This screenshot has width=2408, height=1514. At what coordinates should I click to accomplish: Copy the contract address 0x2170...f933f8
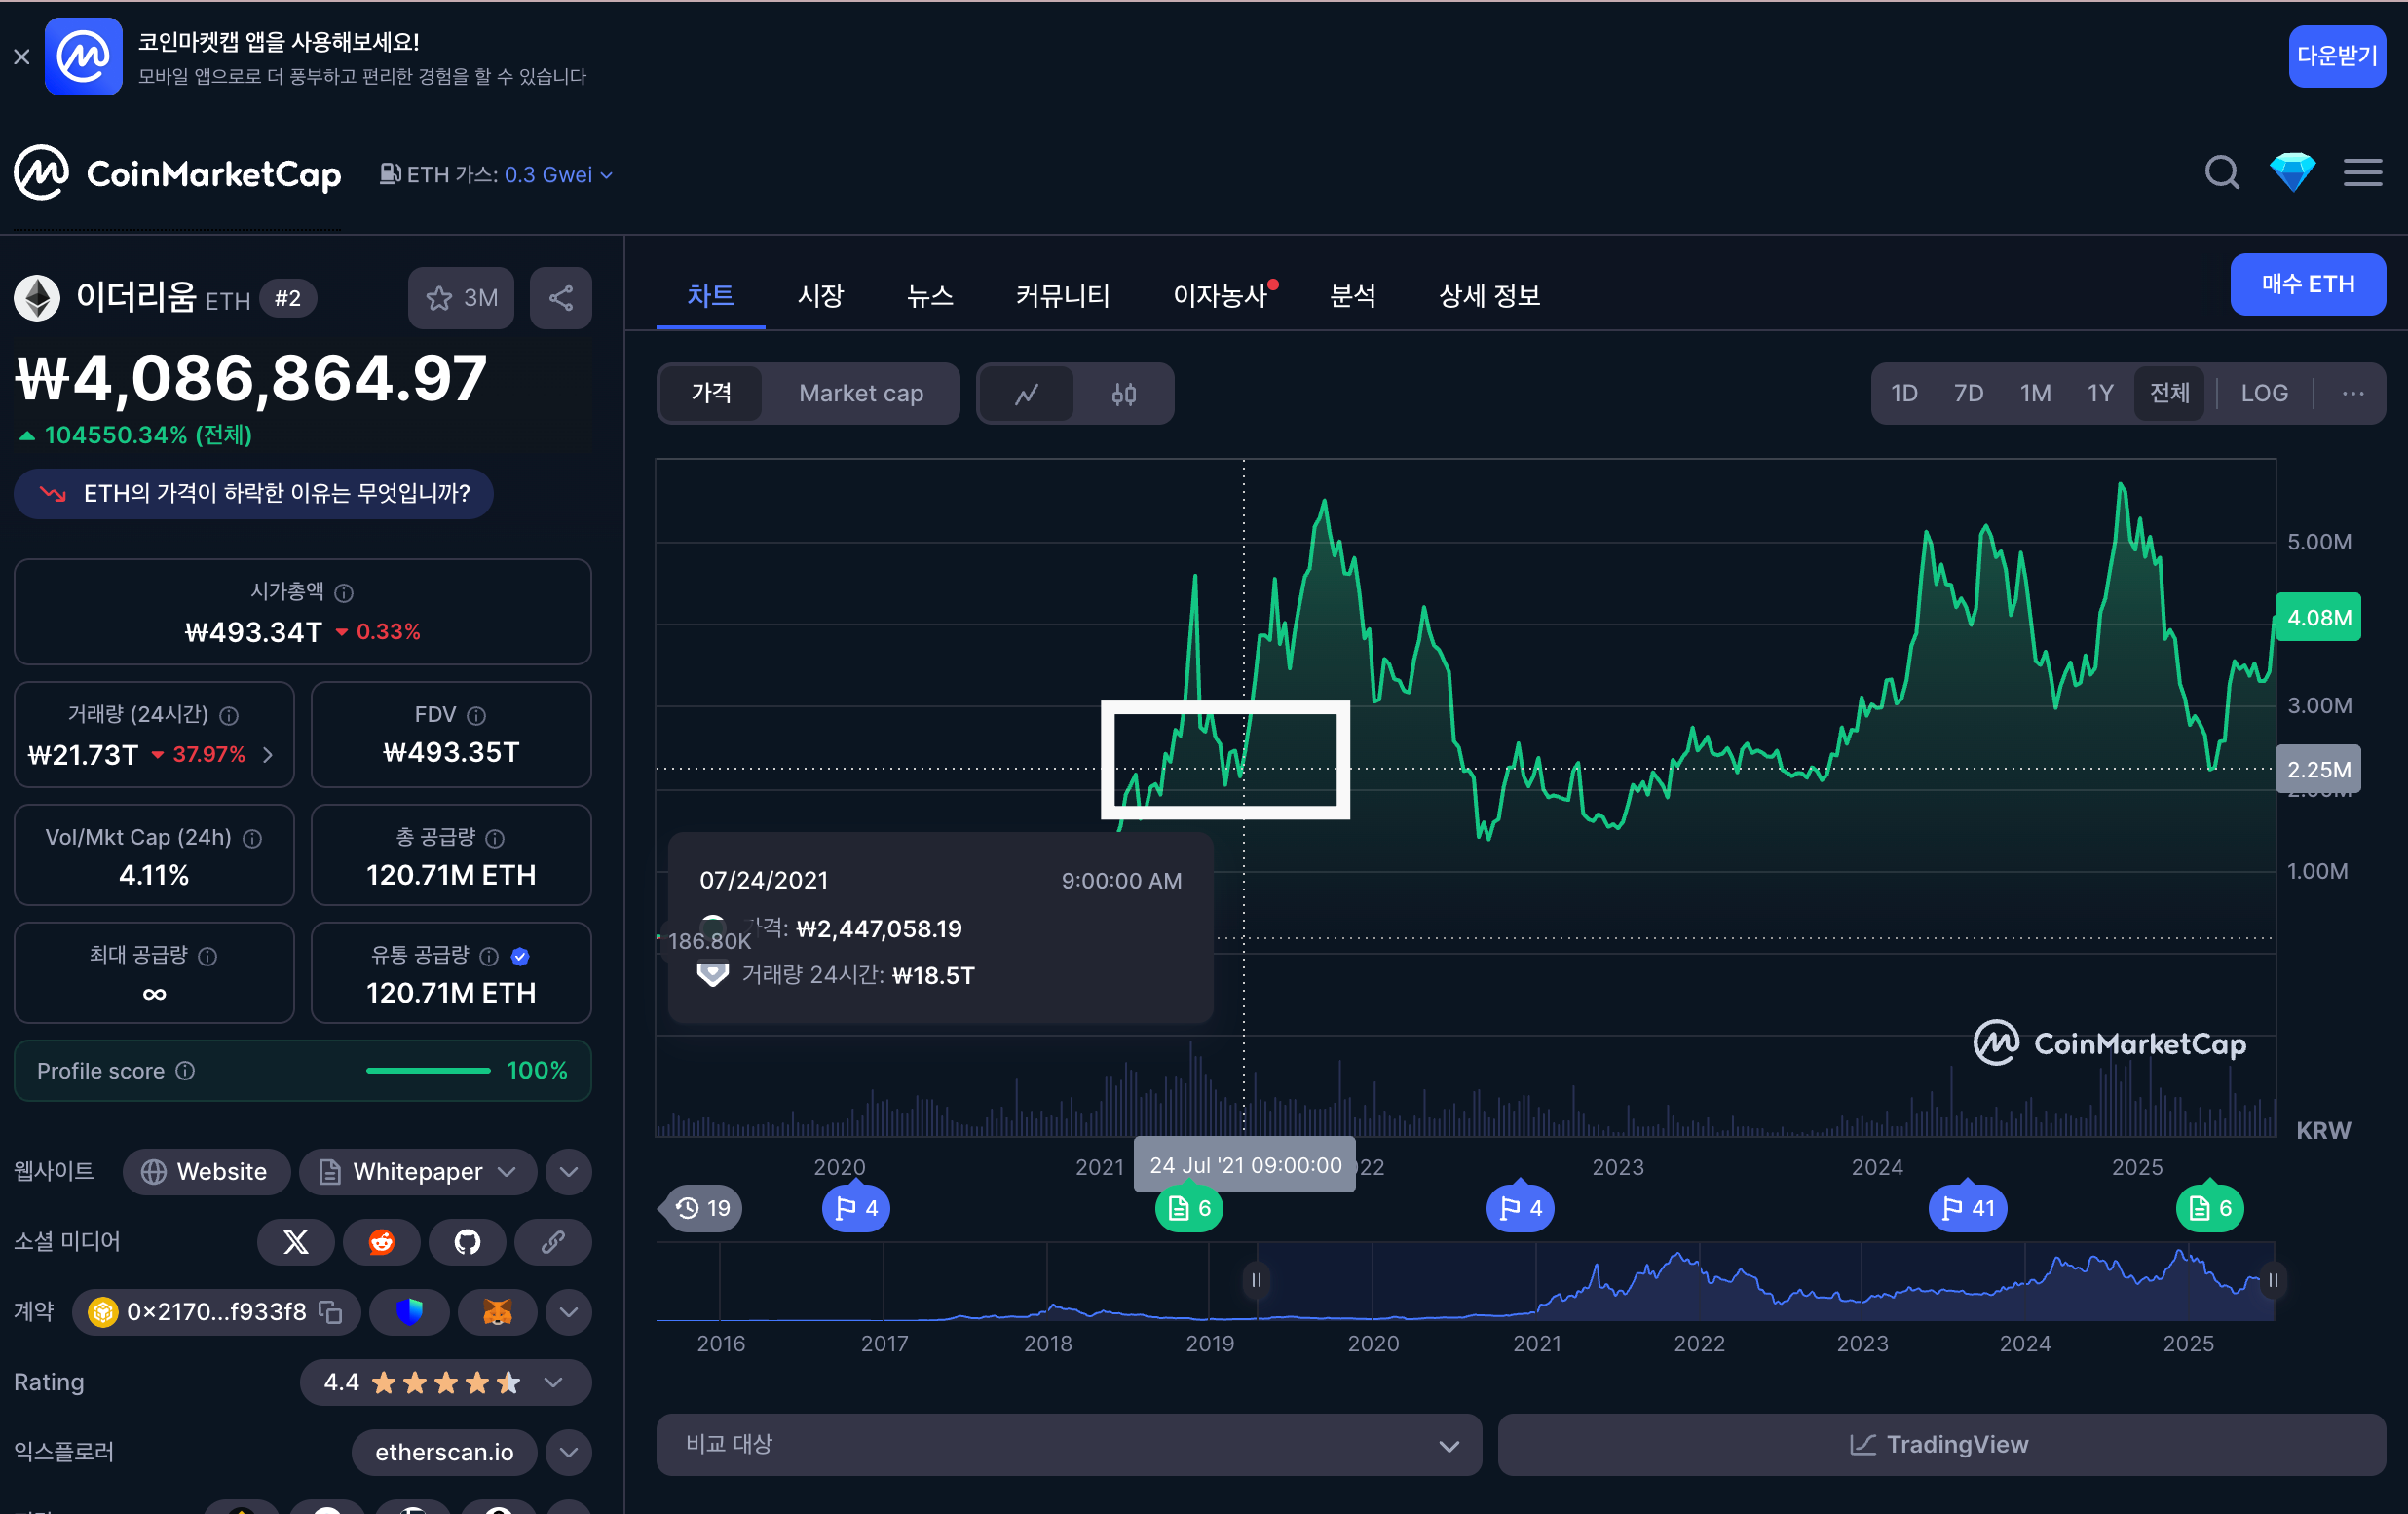click(331, 1312)
